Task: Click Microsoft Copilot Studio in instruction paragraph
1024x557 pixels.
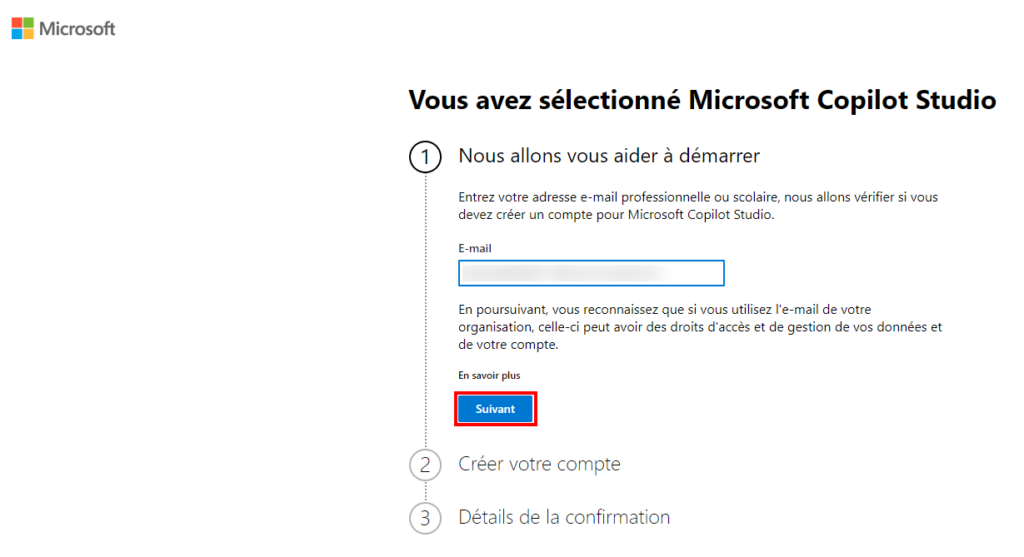Action: (x=700, y=214)
